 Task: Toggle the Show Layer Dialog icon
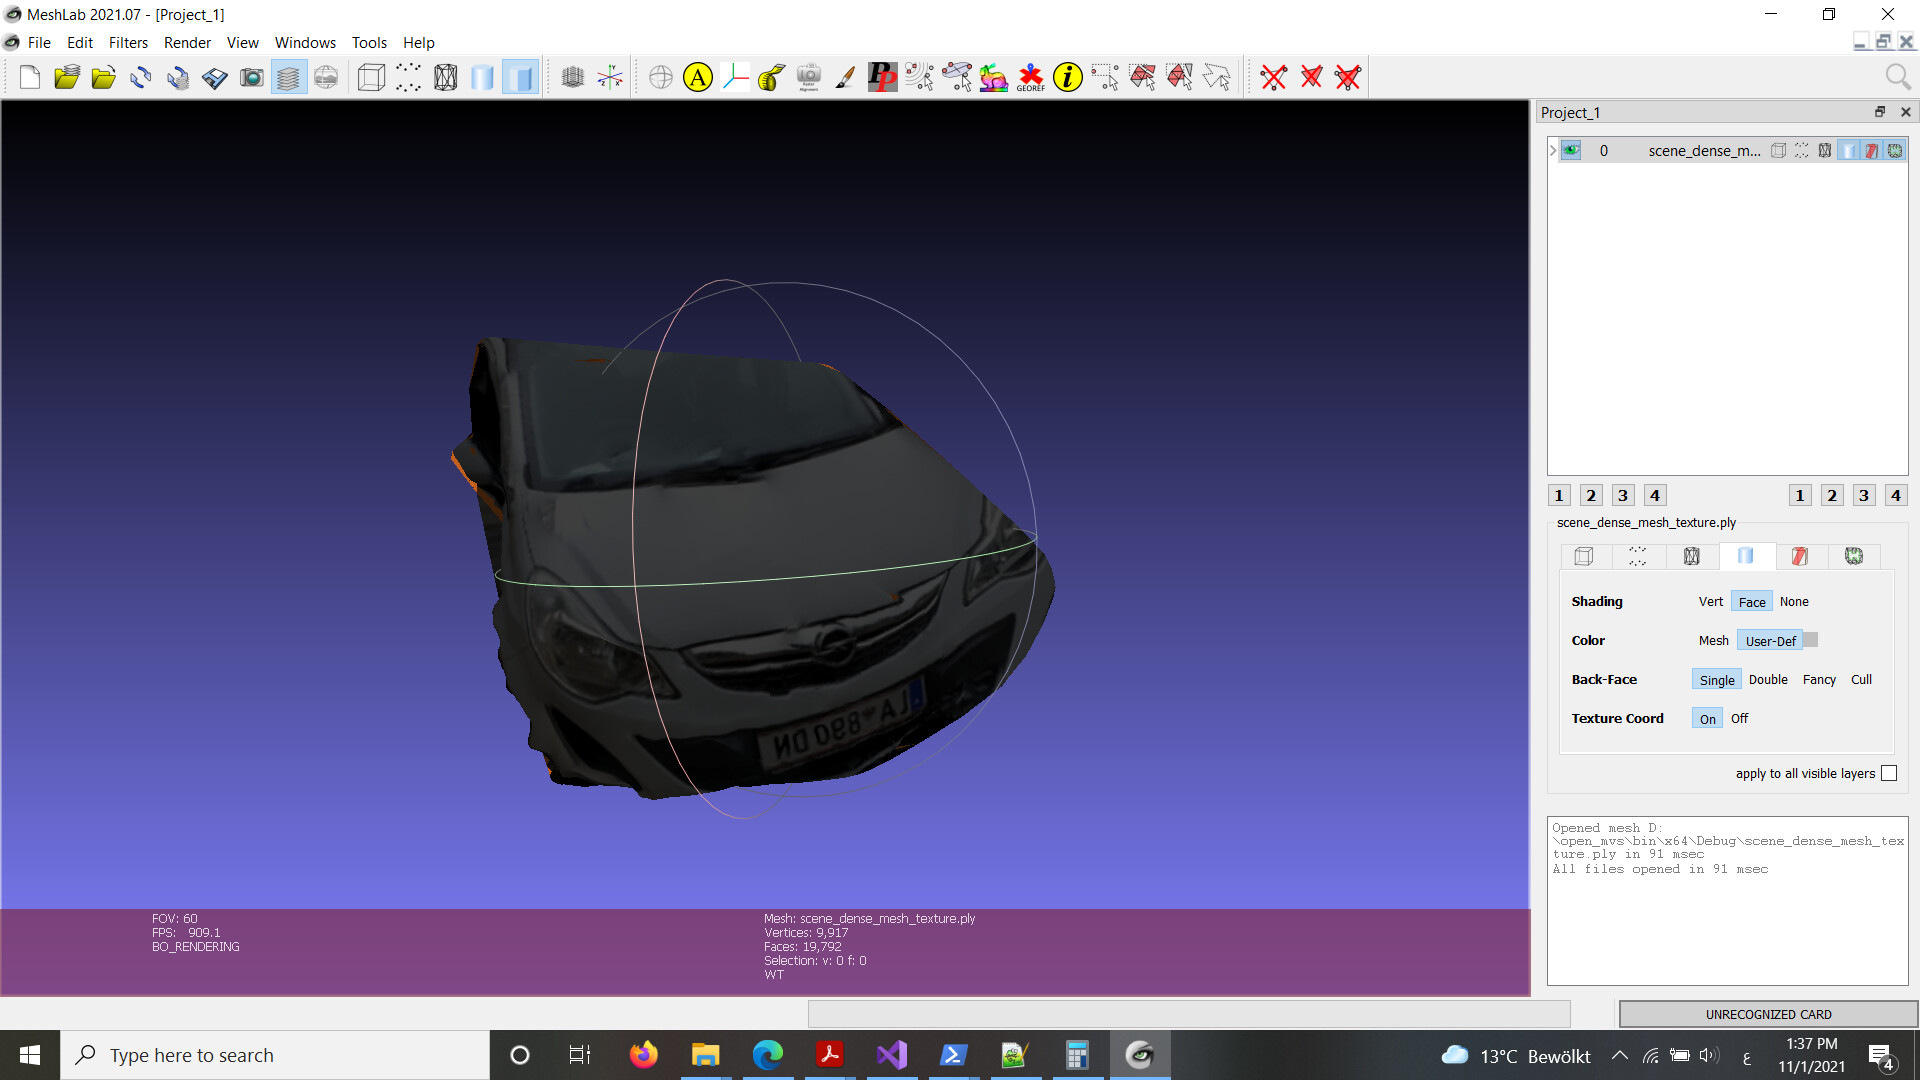tap(288, 77)
